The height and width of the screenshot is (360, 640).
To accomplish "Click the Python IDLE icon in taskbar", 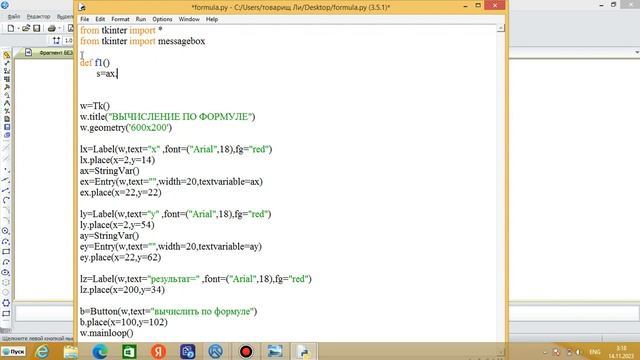I will pyautogui.click(x=304, y=351).
